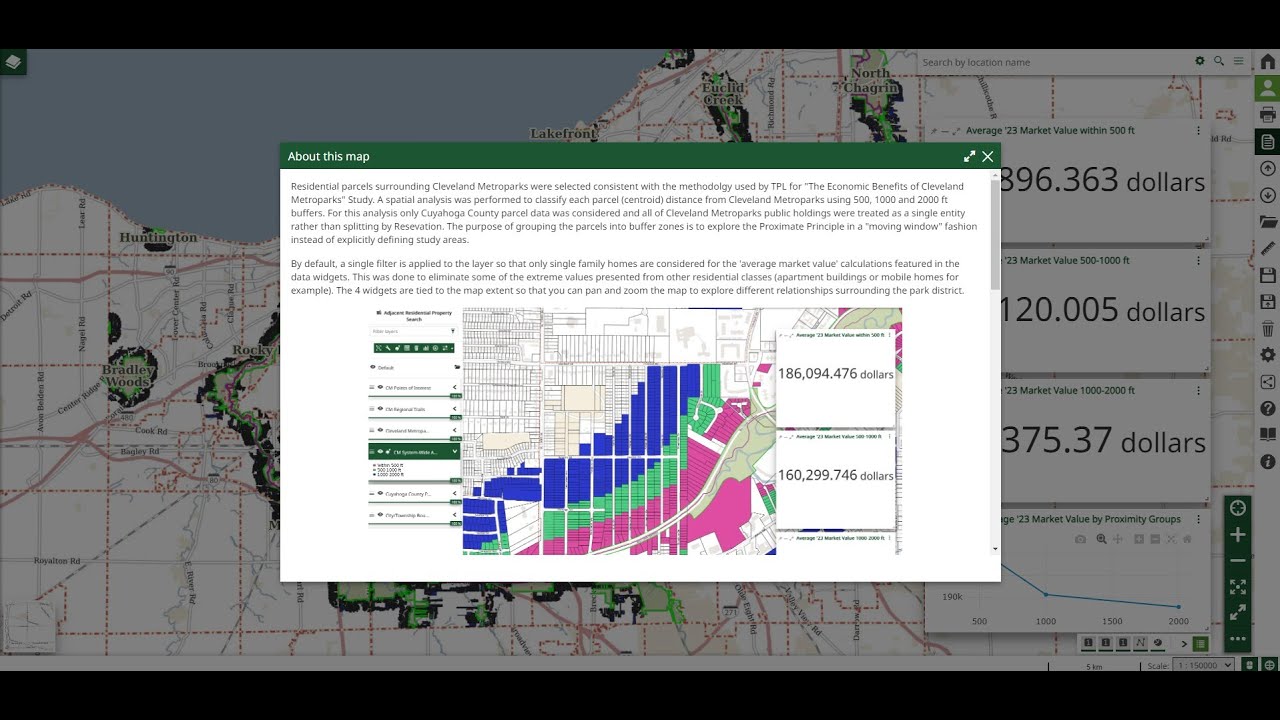Toggle the mouse coordinates icon in status bar
This screenshot has height=720, width=1280.
[x=1250, y=665]
